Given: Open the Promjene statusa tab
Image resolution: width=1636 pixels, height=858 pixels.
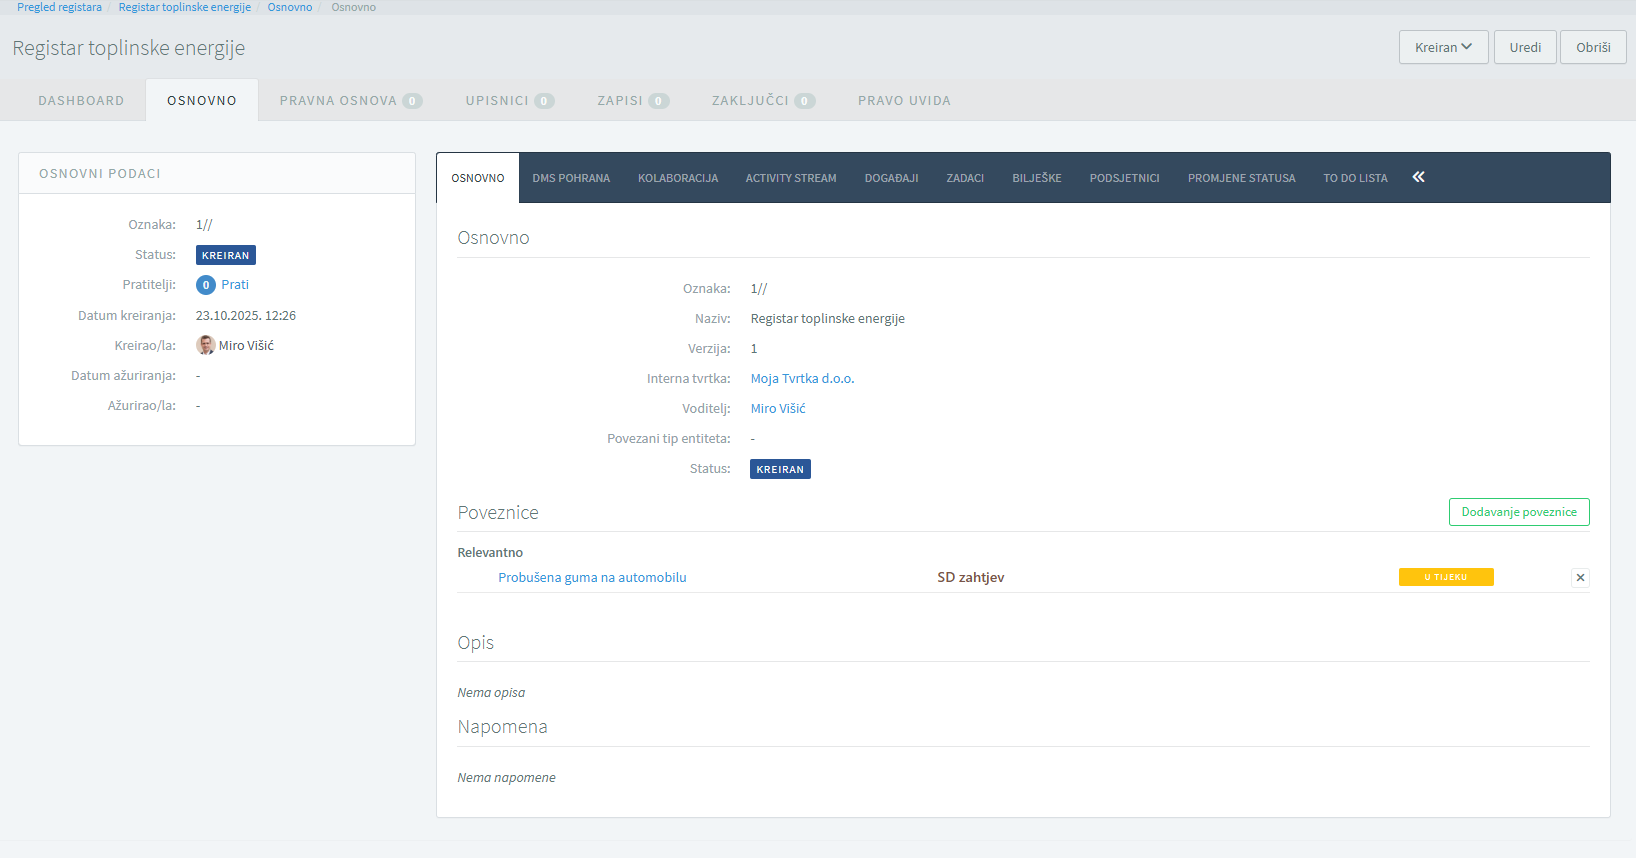Looking at the screenshot, I should point(1241,178).
